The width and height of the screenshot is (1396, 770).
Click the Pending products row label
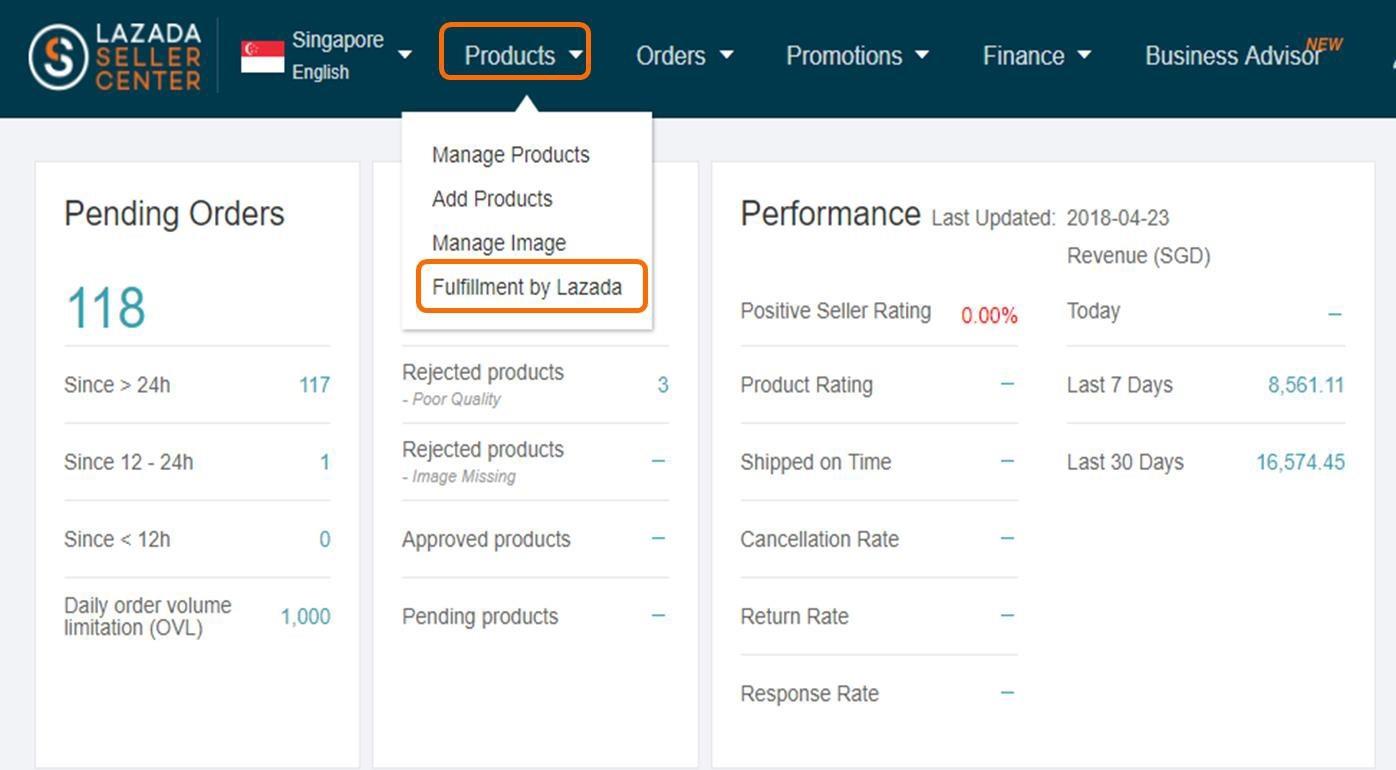(480, 617)
